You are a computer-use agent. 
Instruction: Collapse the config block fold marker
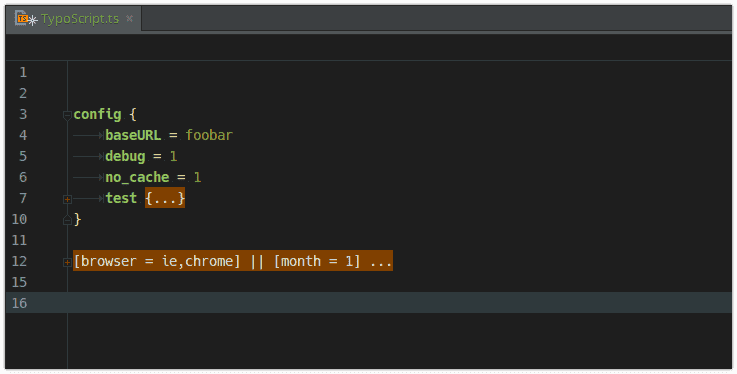(x=67, y=115)
